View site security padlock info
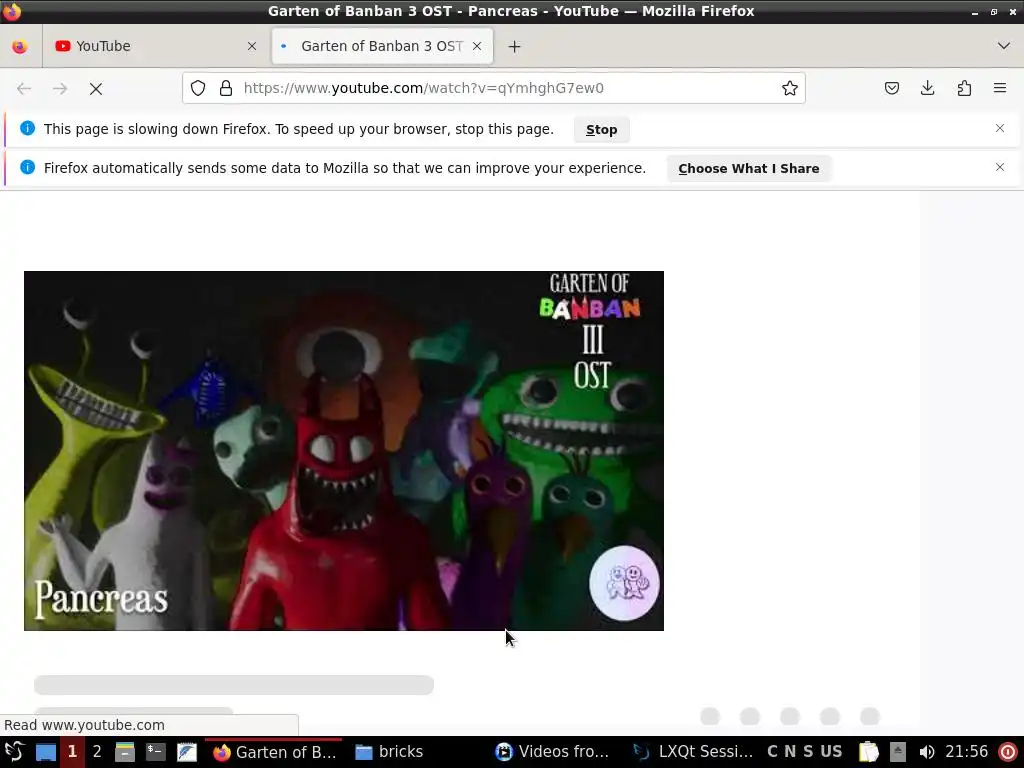1024x768 pixels. (226, 88)
